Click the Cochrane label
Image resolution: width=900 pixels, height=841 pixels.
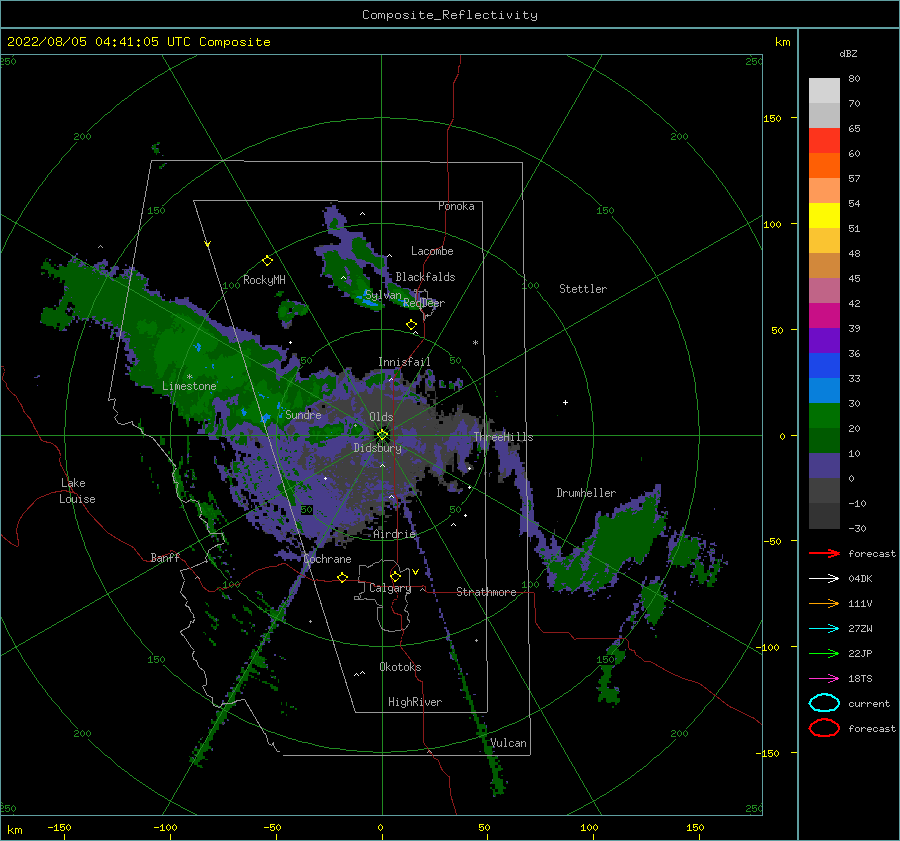pos(327,559)
